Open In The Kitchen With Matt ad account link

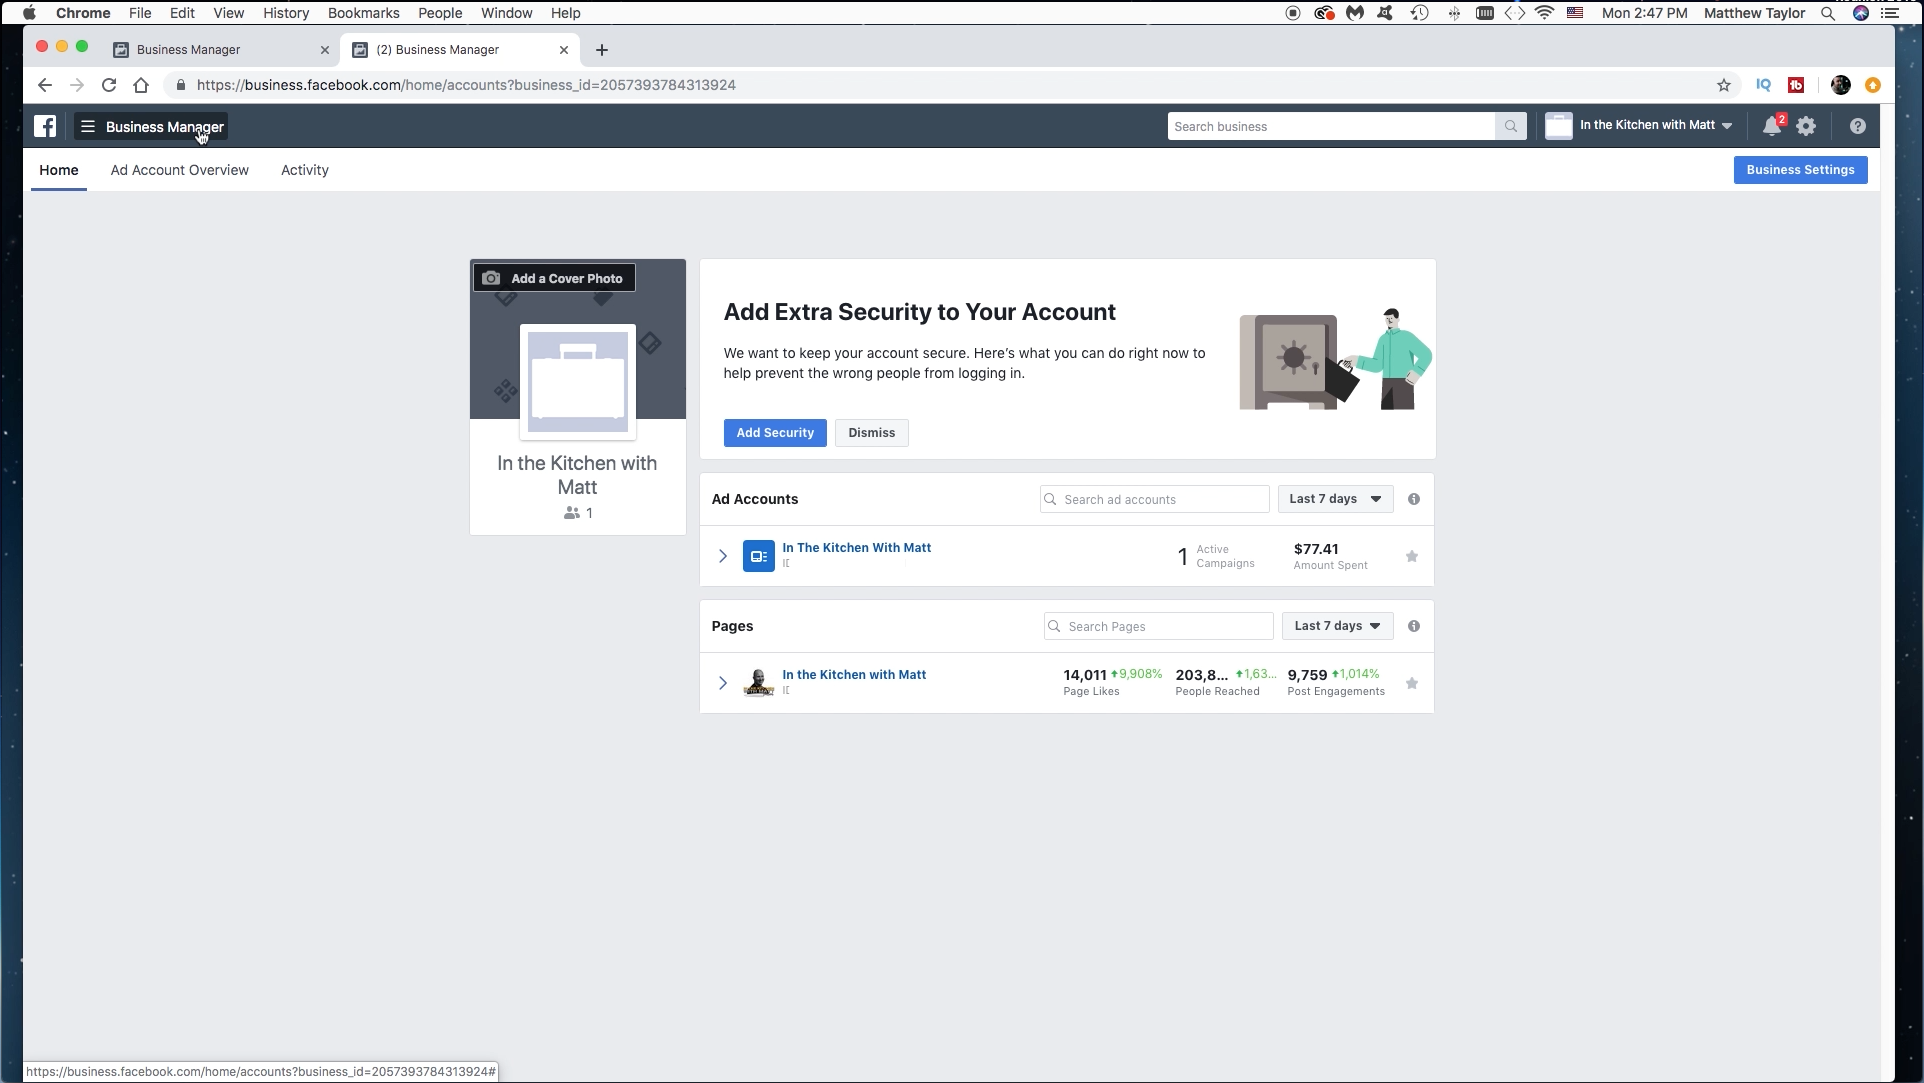(857, 548)
